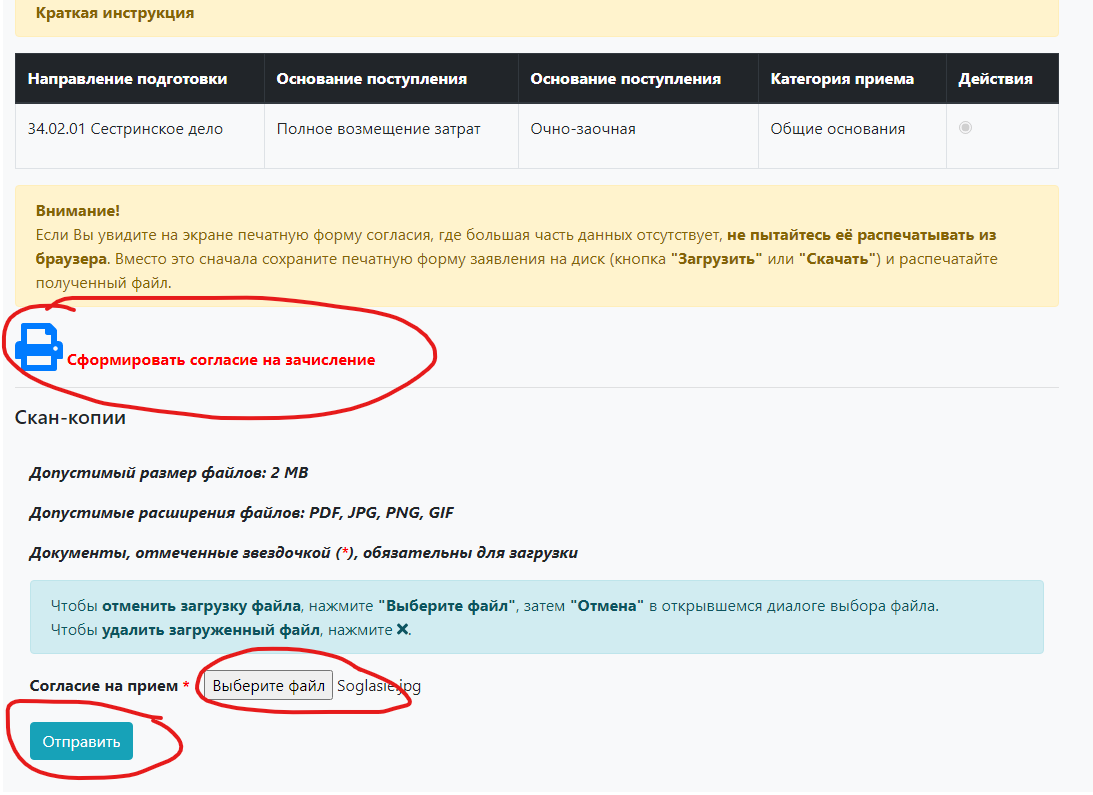Open 'Сформировать согласие на зачисление' link
1093x795 pixels.
(221, 360)
